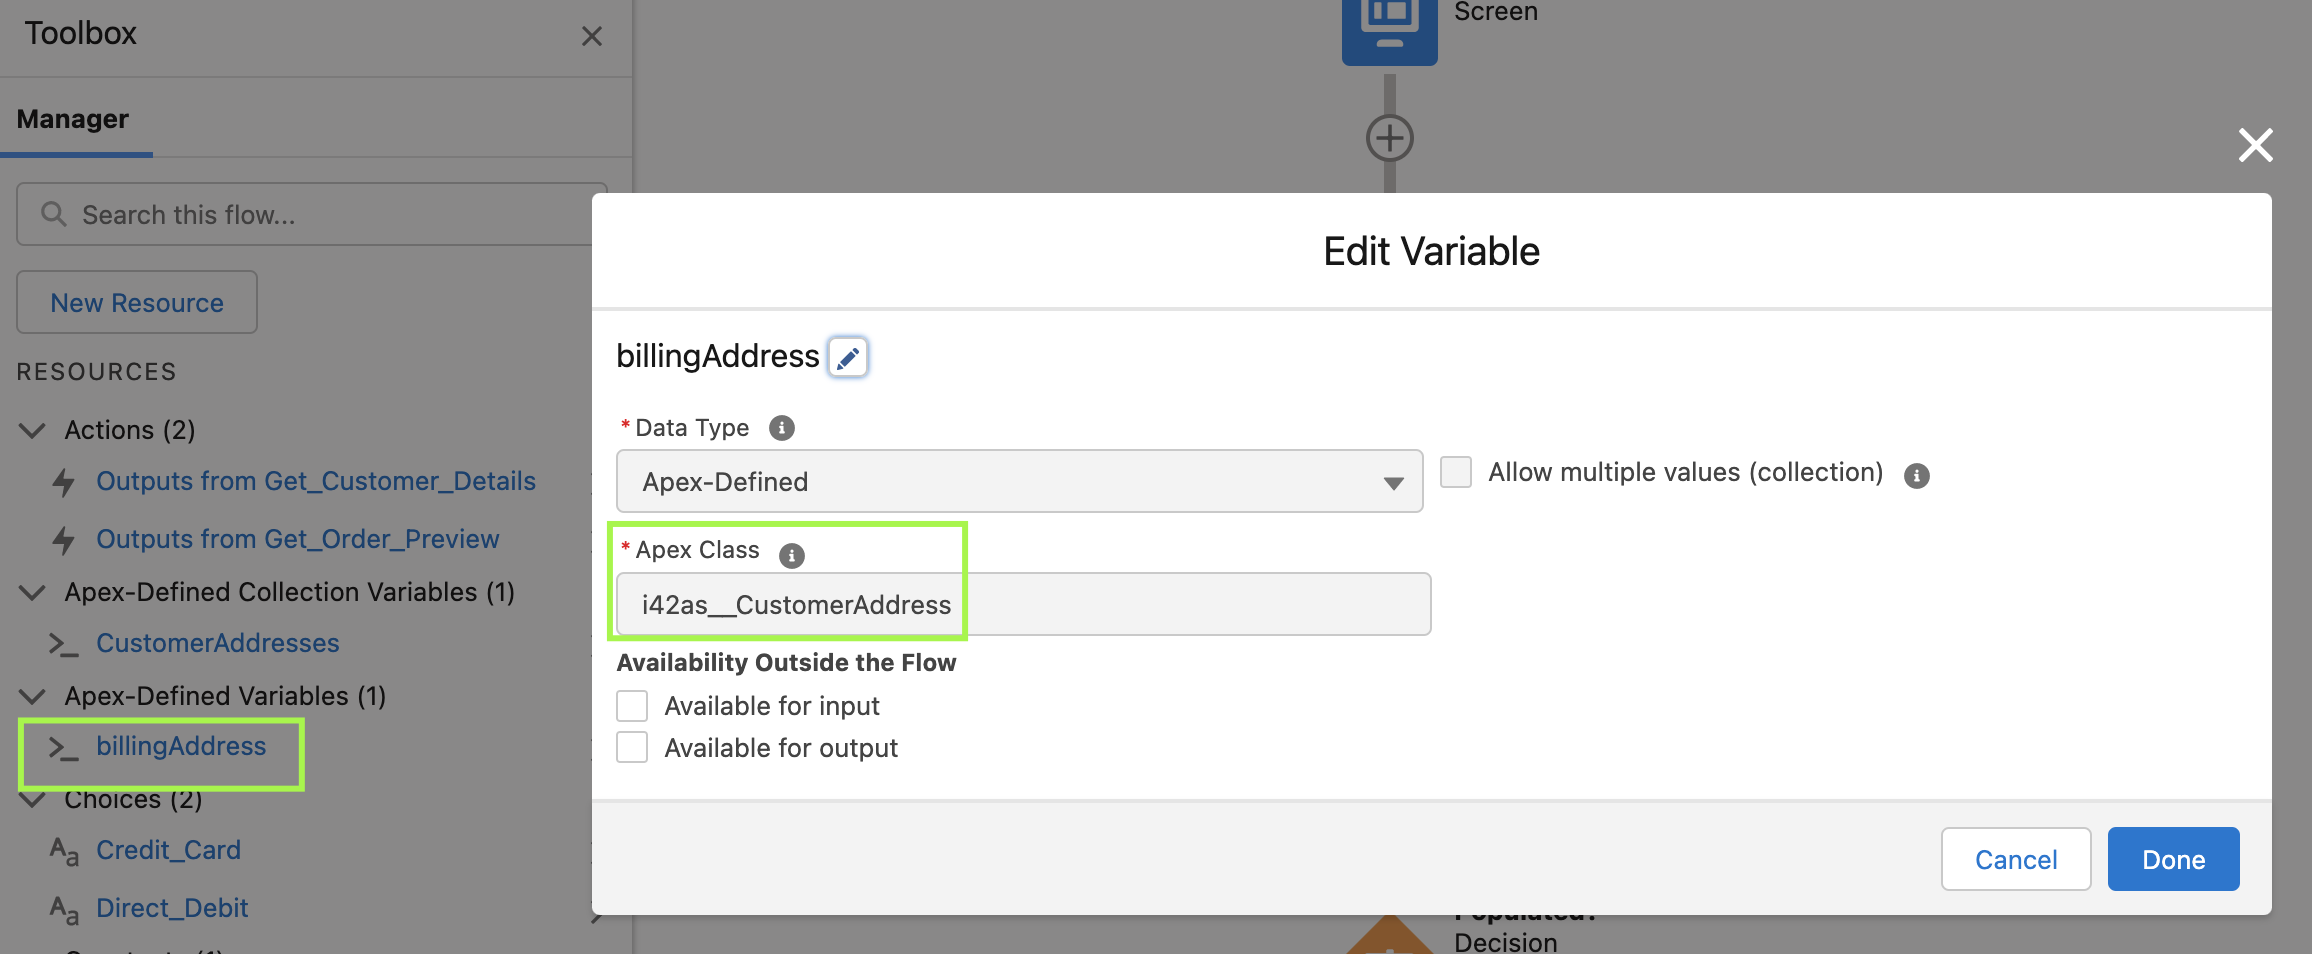The image size is (2312, 954).
Task: Click the Decision label on the canvas
Action: (x=1506, y=942)
